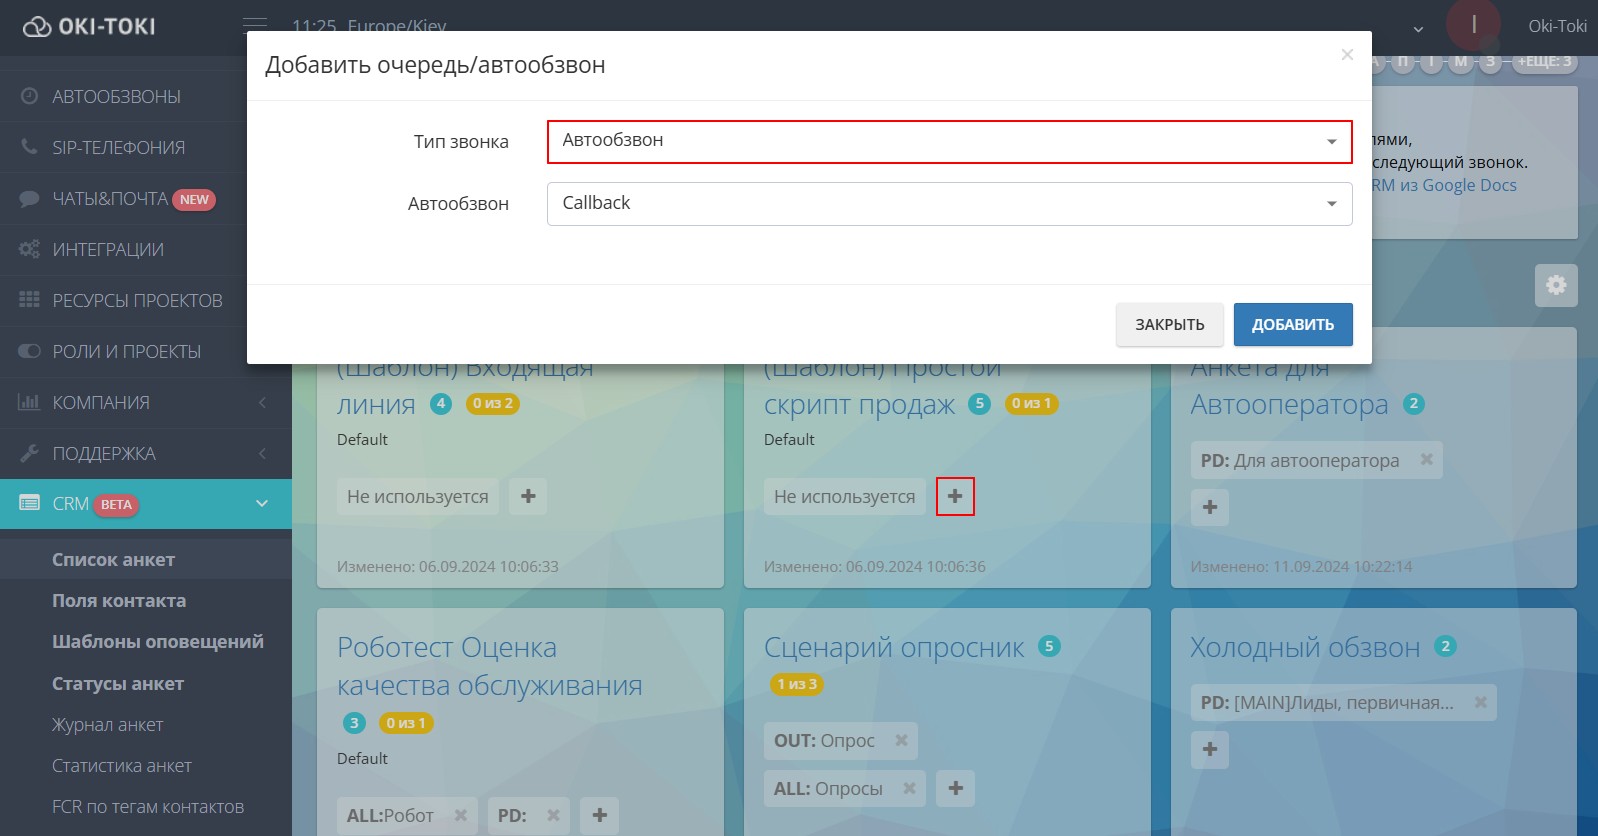Go to Шаблоны оповещений
Viewport: 1598px width, 836px height.
158,642
